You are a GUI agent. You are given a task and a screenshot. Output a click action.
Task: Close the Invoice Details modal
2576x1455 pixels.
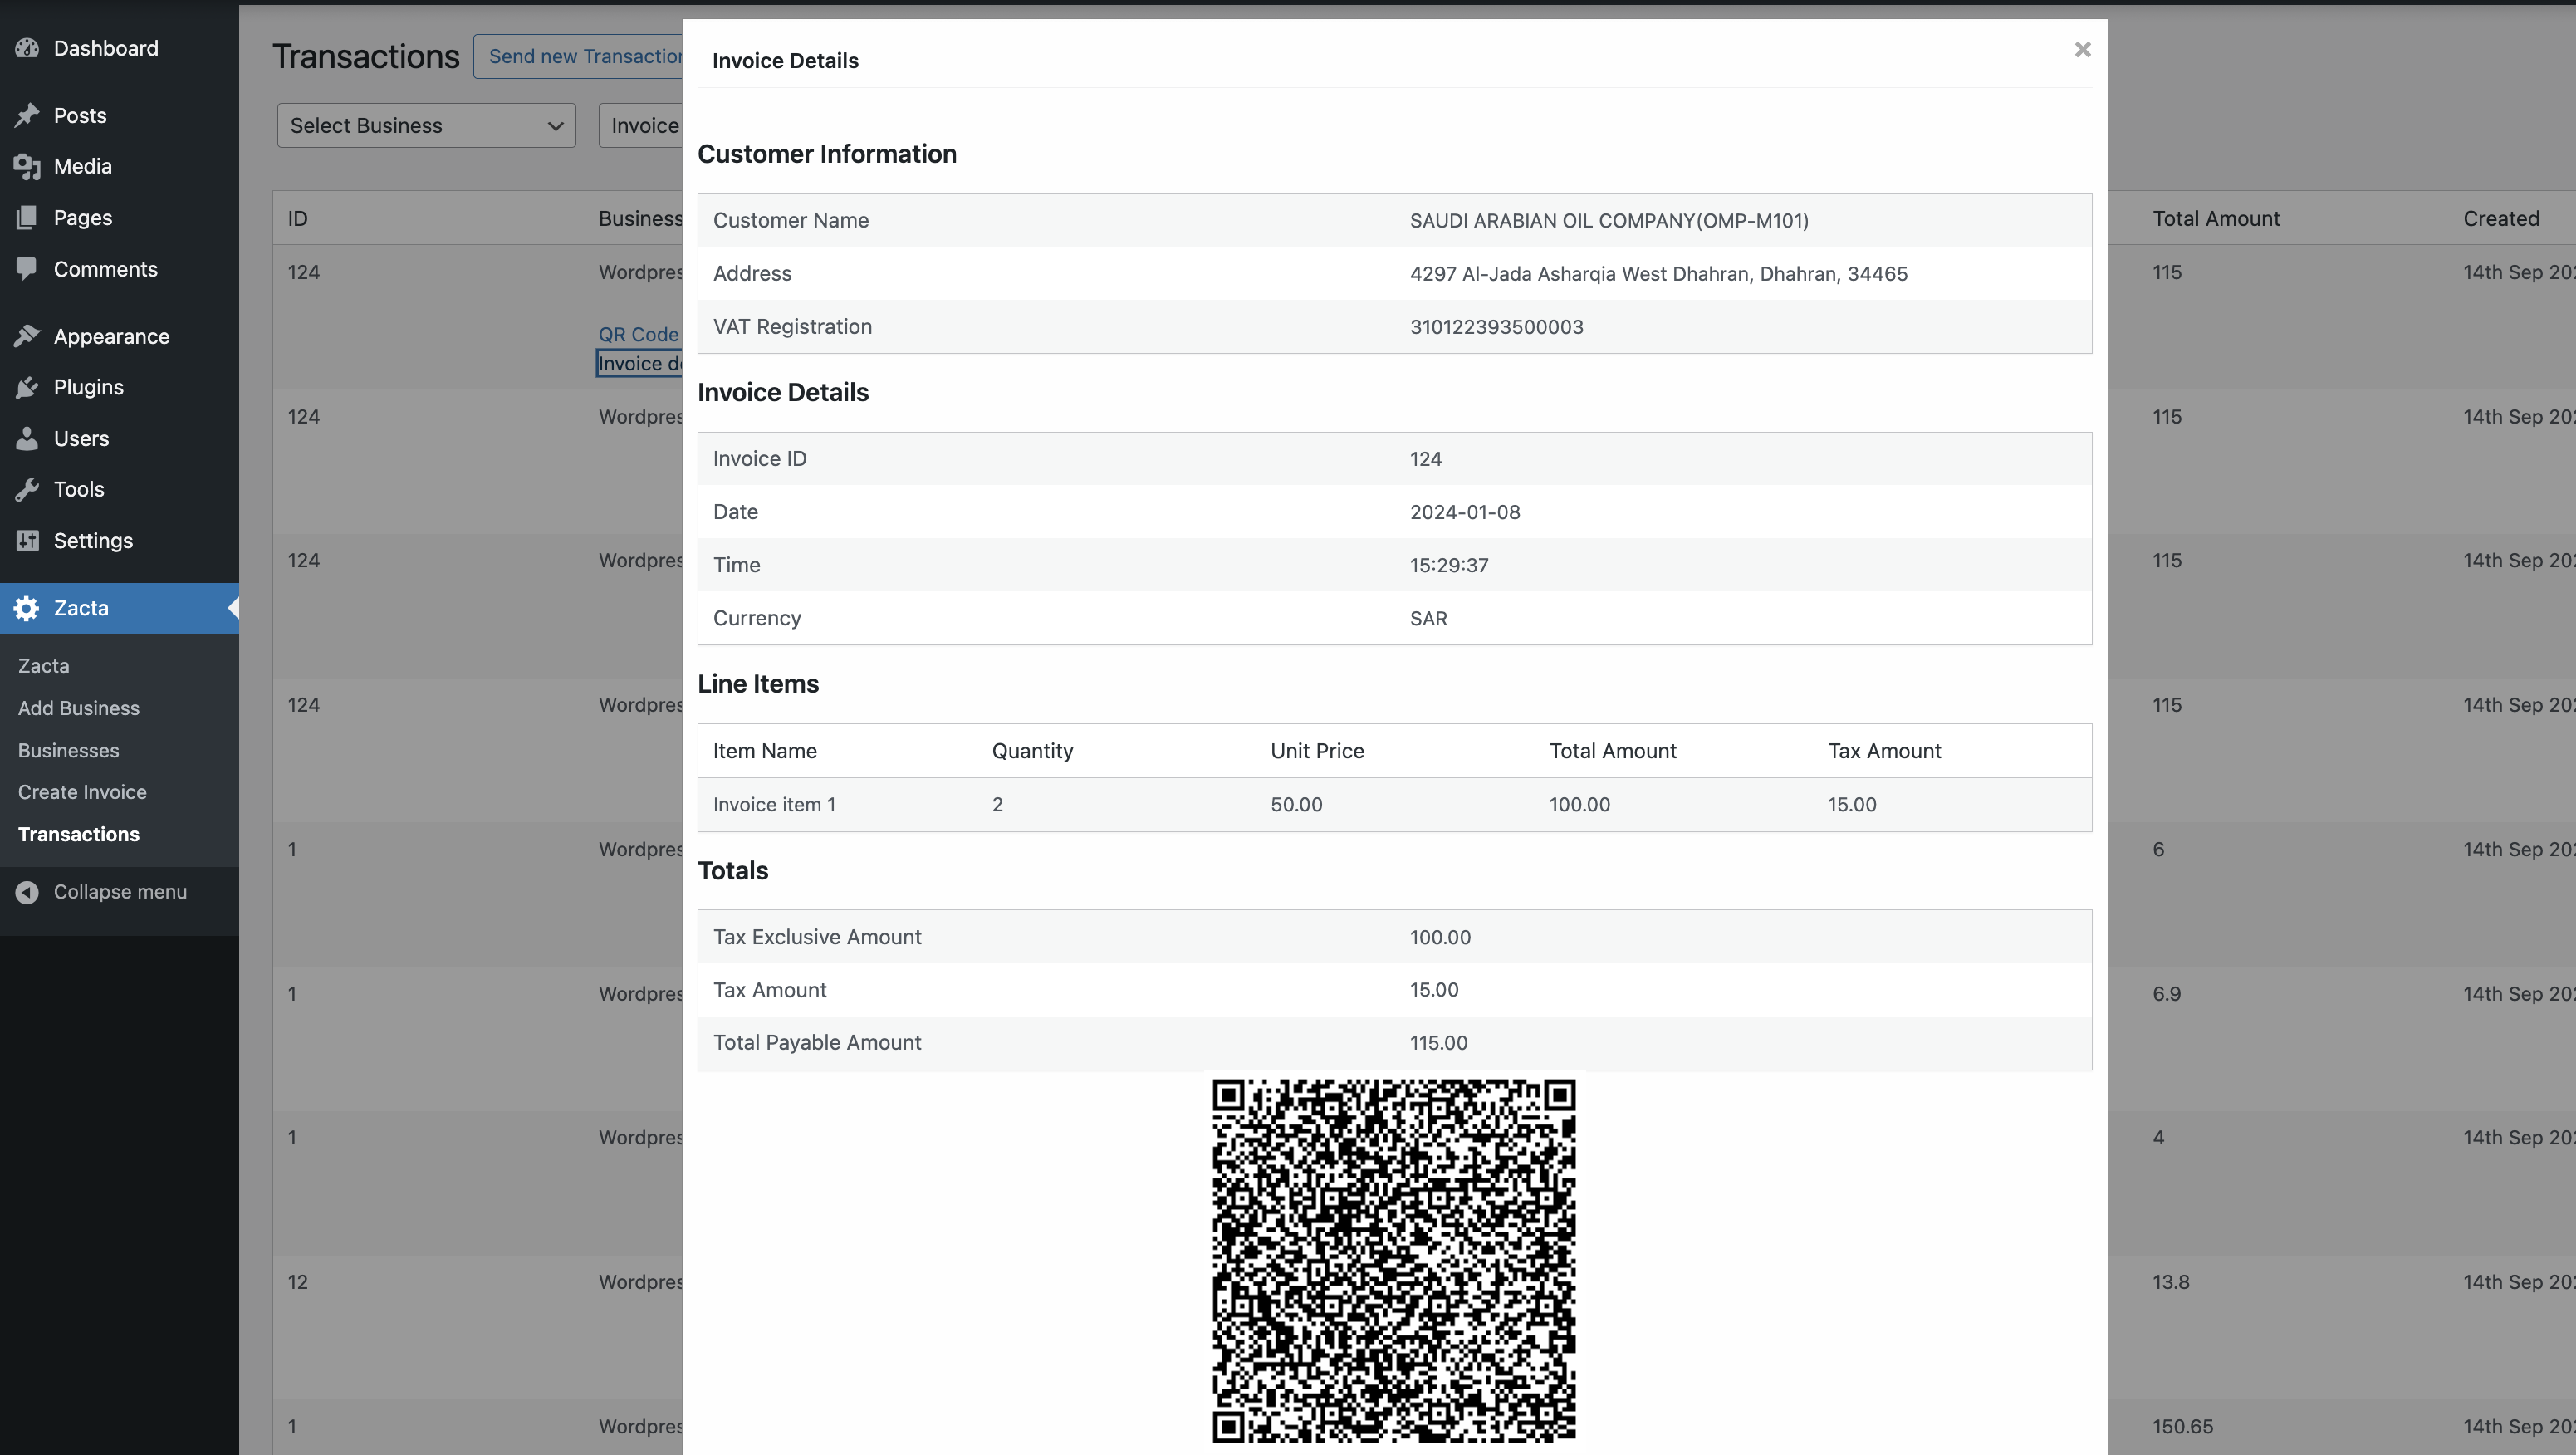pyautogui.click(x=2083, y=50)
